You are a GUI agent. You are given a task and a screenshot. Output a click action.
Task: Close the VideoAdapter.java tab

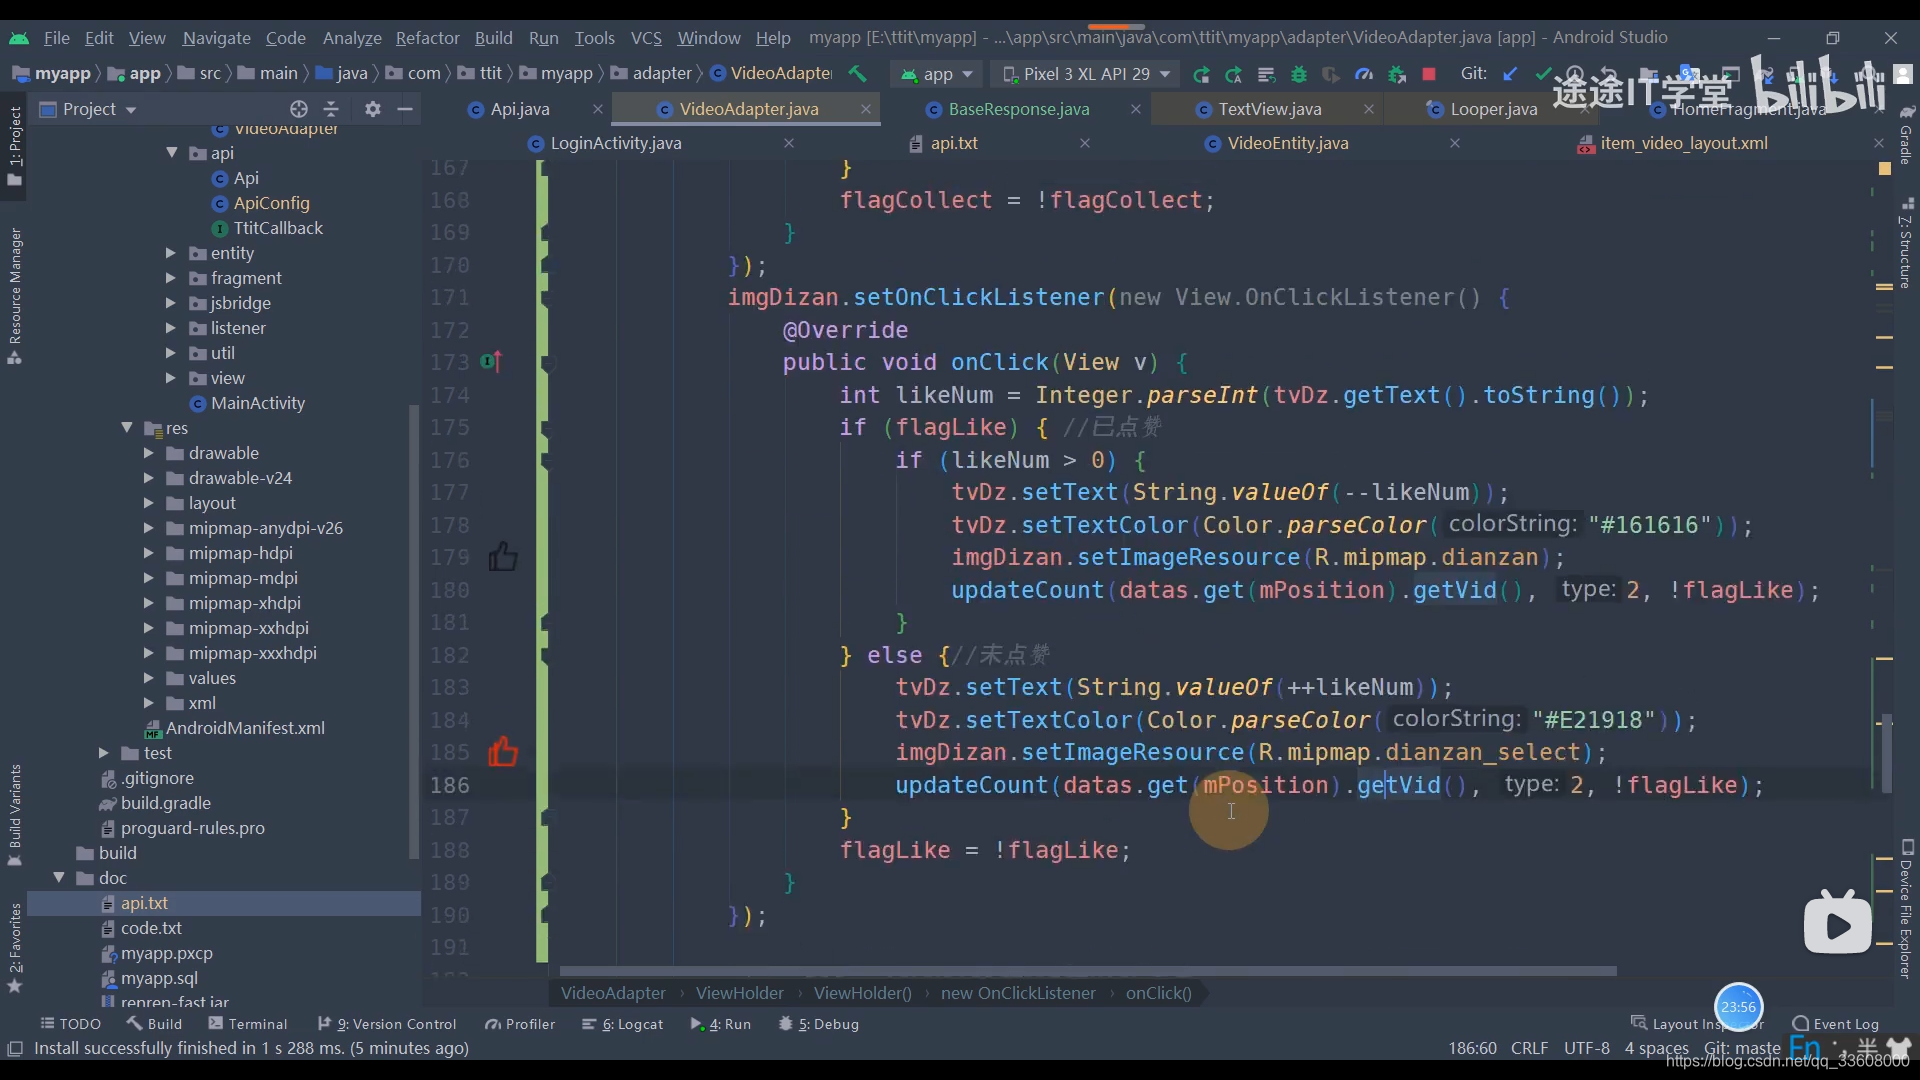click(866, 109)
